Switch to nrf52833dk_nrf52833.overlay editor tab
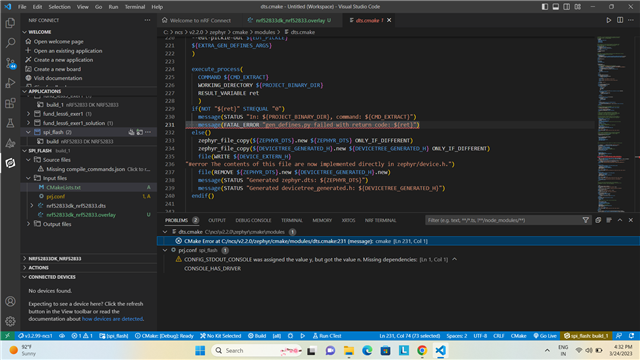Image resolution: width=640 pixels, height=360 pixels. tap(290, 20)
